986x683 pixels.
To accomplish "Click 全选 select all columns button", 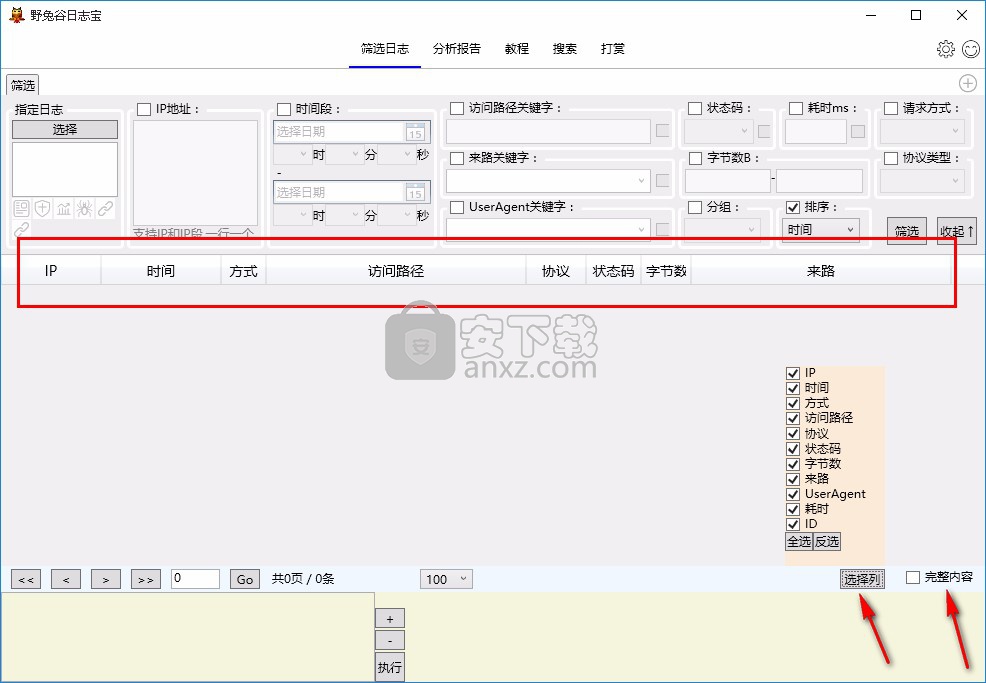I will [x=799, y=541].
